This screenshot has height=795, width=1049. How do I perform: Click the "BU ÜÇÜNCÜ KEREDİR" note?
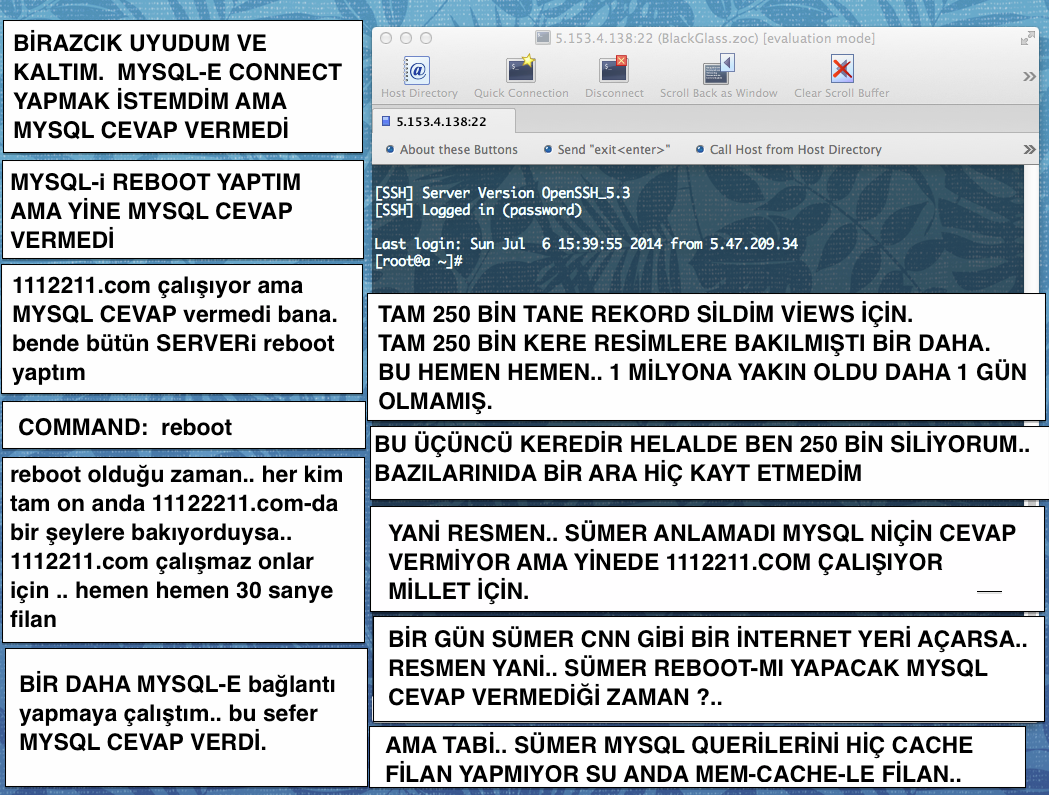point(709,463)
